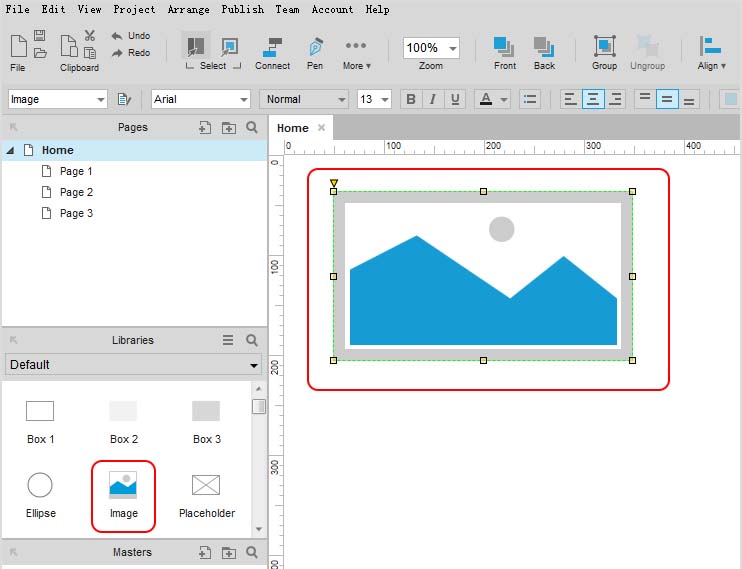Click the Paste icon in Clipboard group
Viewport: 742px width, 569px height.
pyautogui.click(x=90, y=53)
